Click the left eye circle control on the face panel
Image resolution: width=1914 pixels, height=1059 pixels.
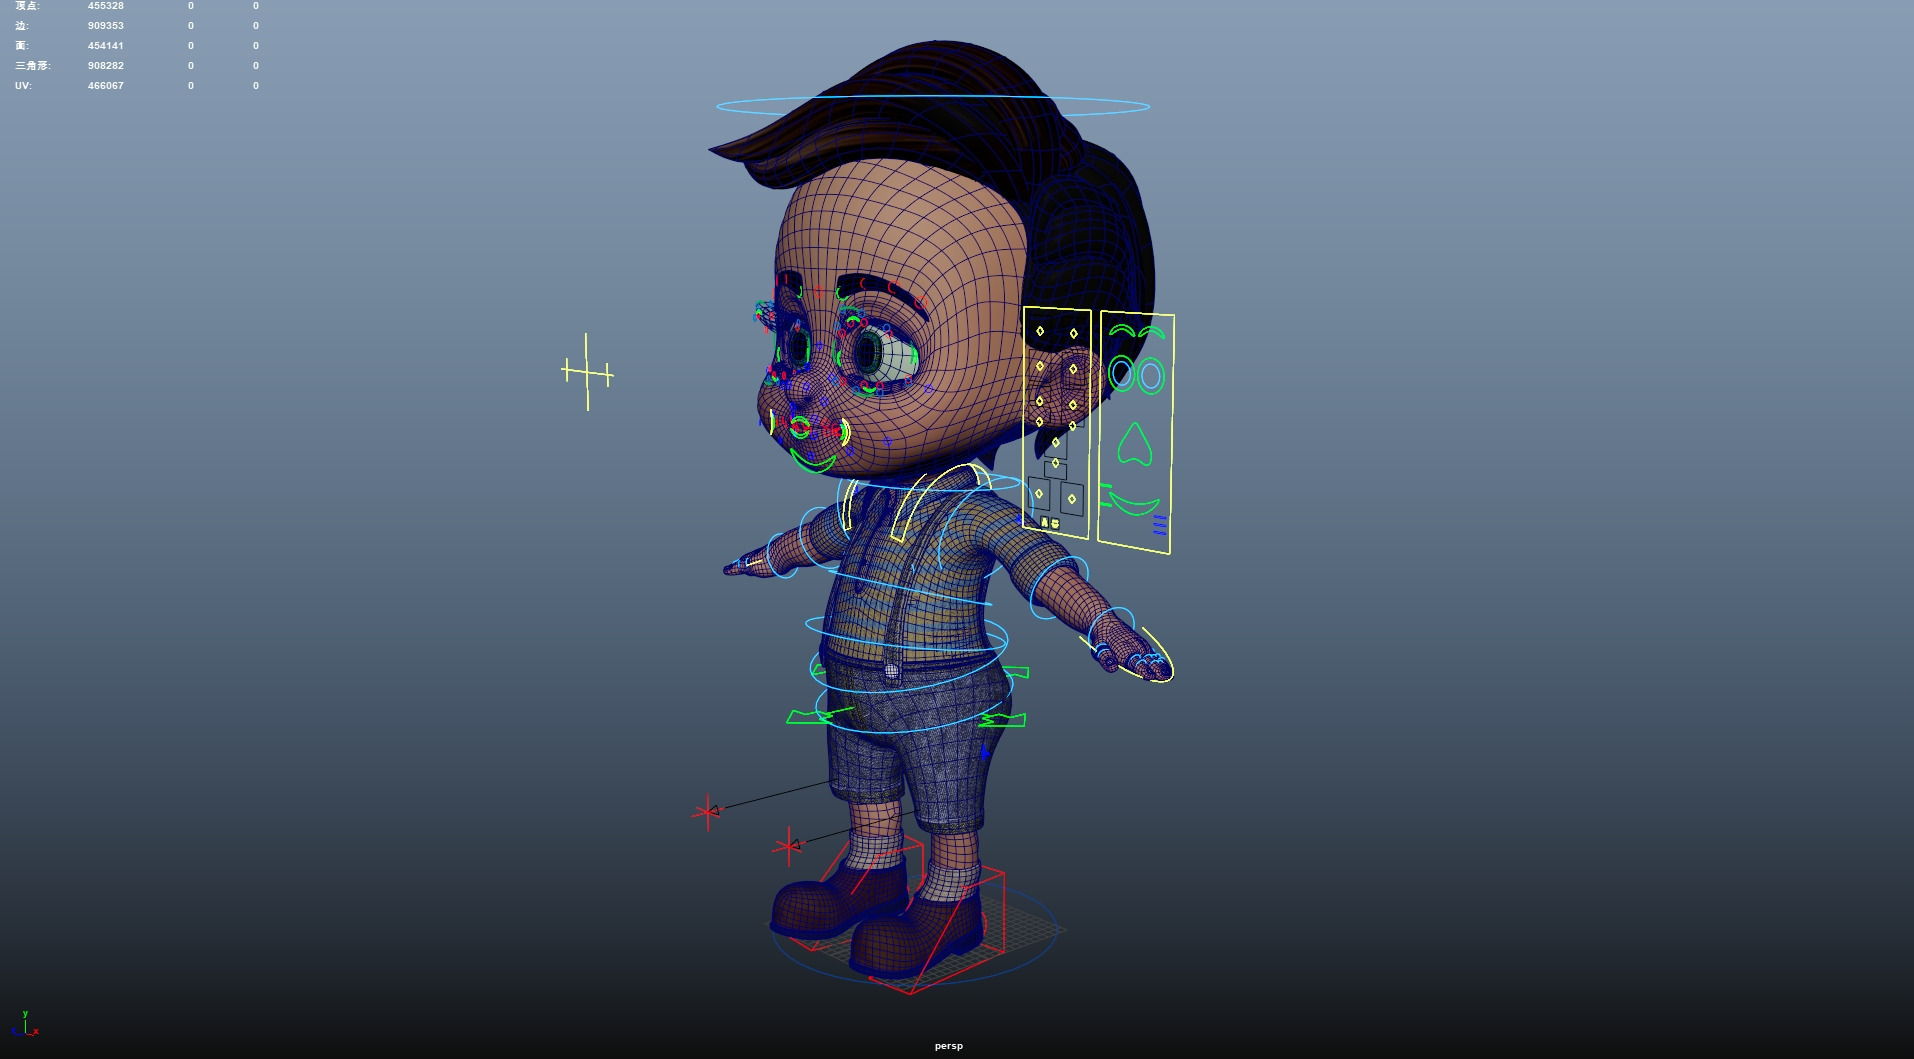click(1121, 374)
